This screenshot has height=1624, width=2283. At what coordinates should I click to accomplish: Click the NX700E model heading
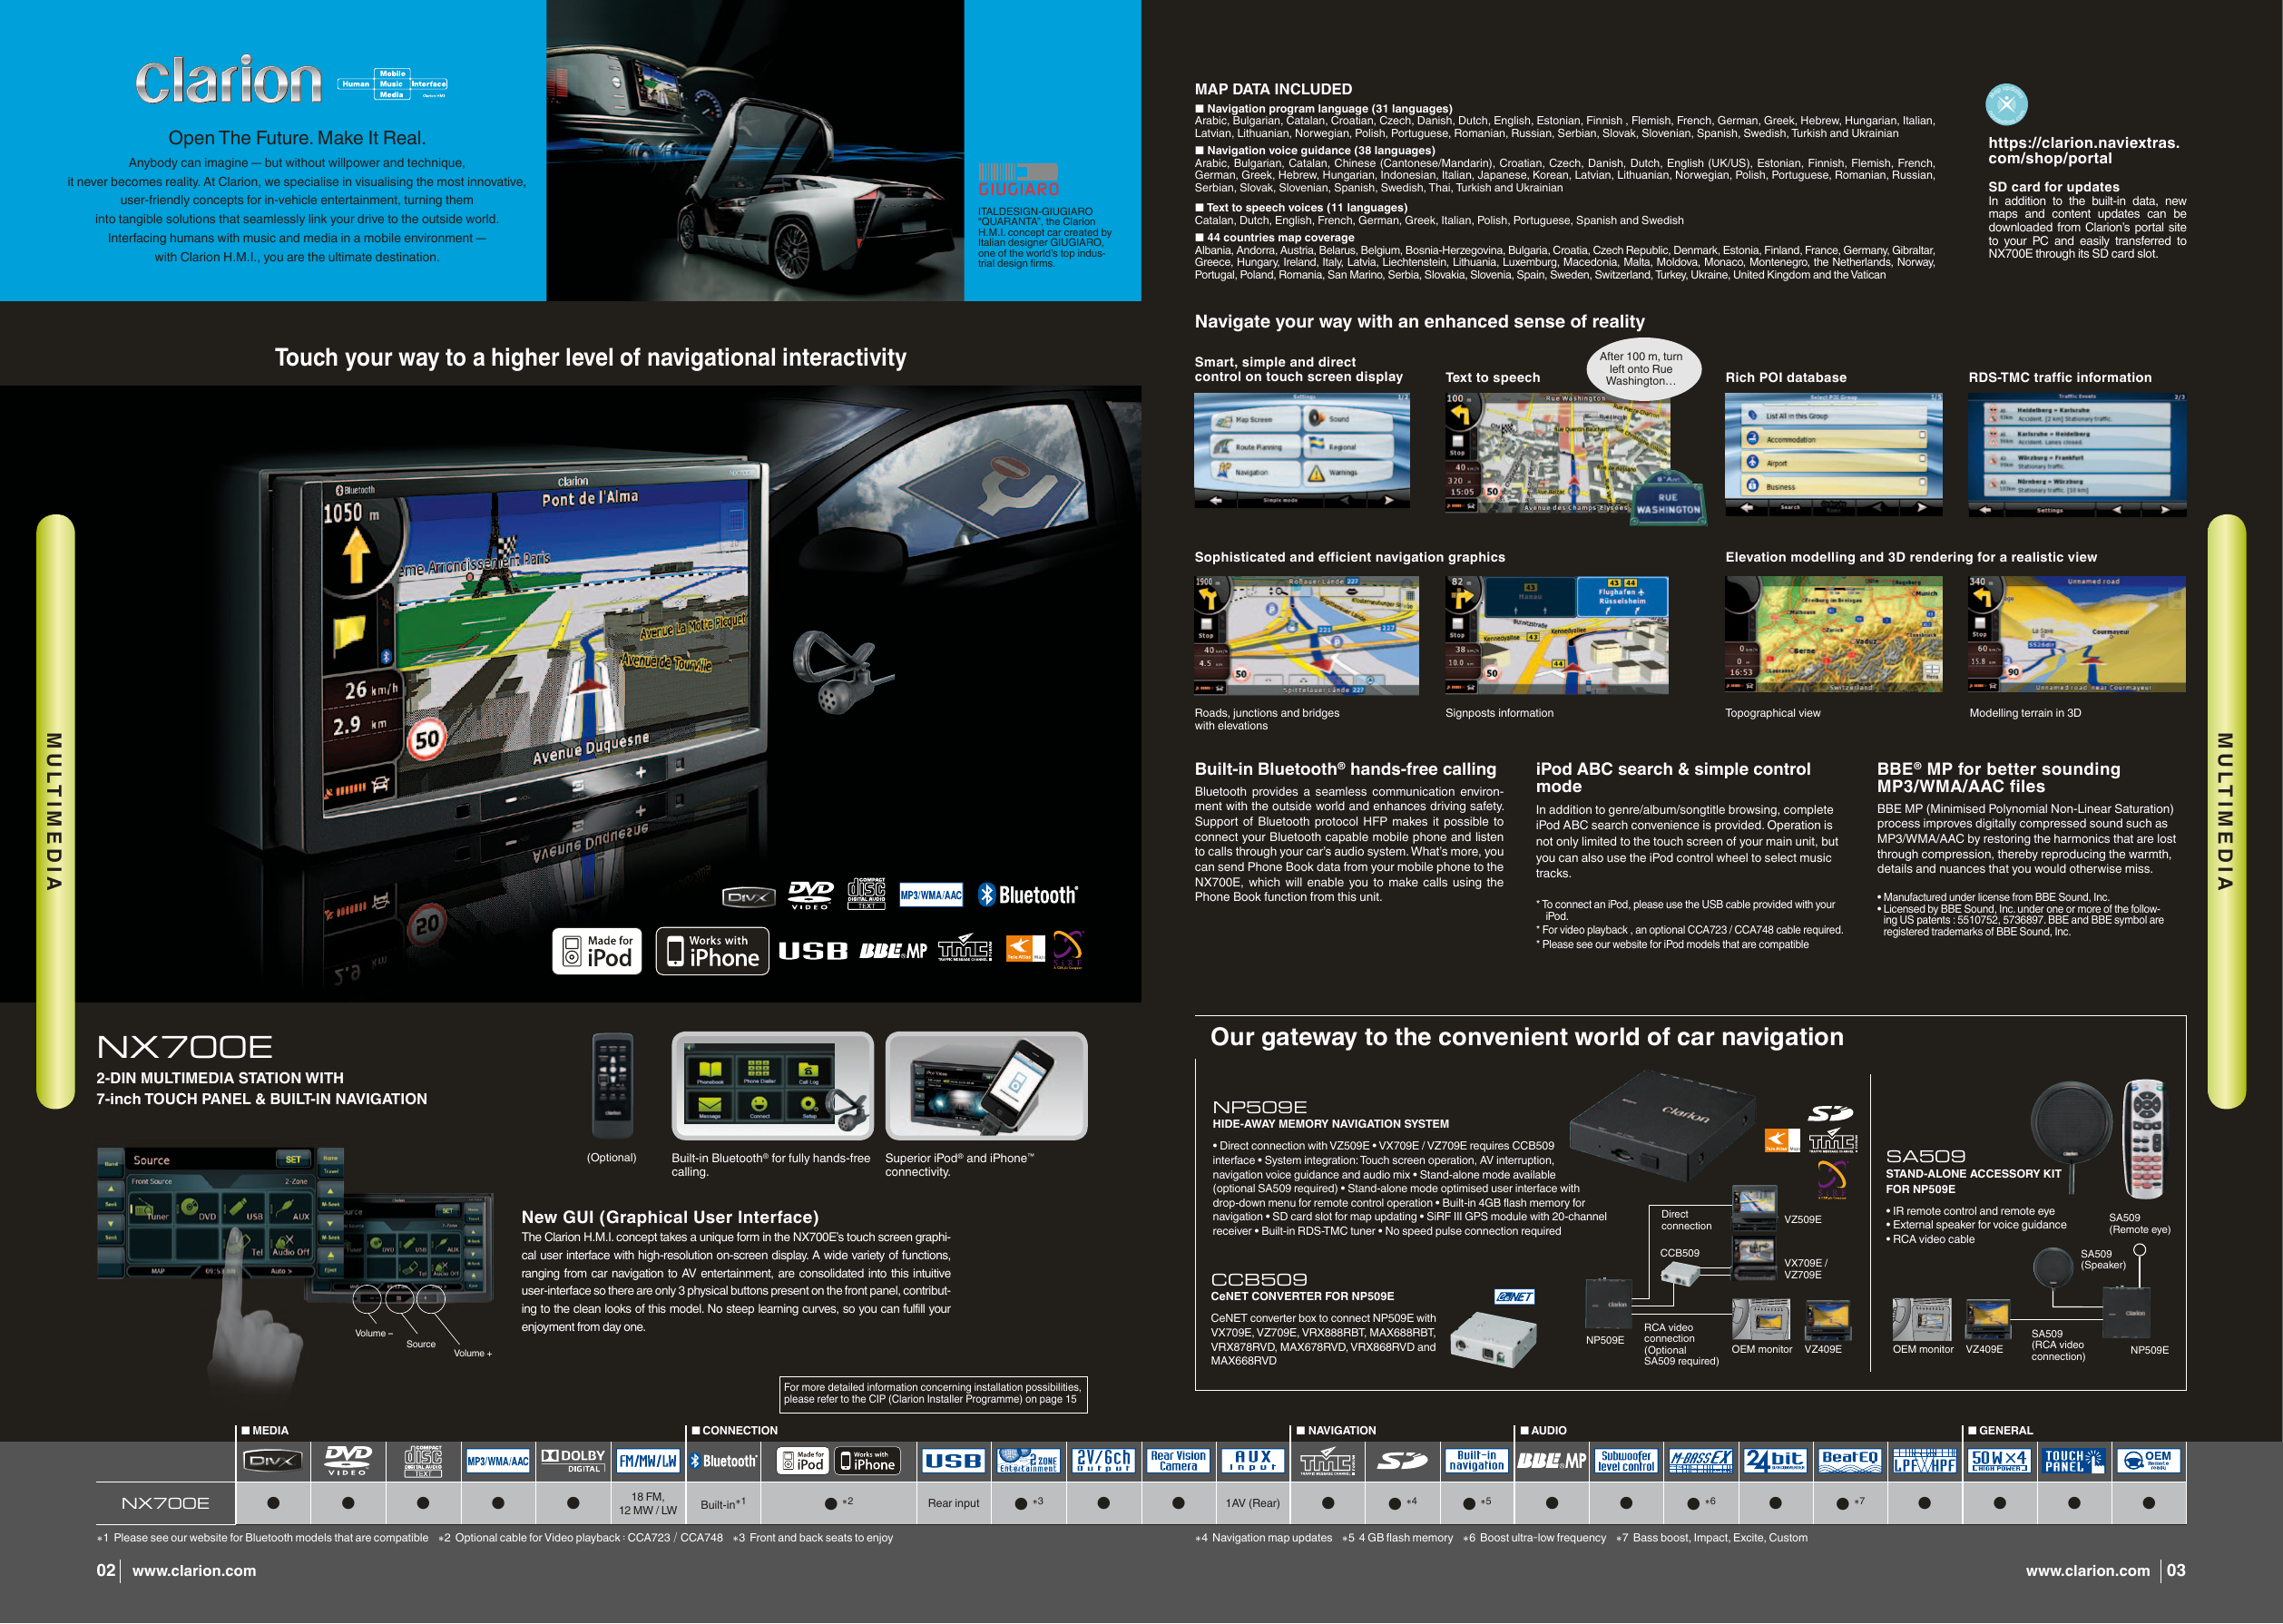(x=184, y=1047)
